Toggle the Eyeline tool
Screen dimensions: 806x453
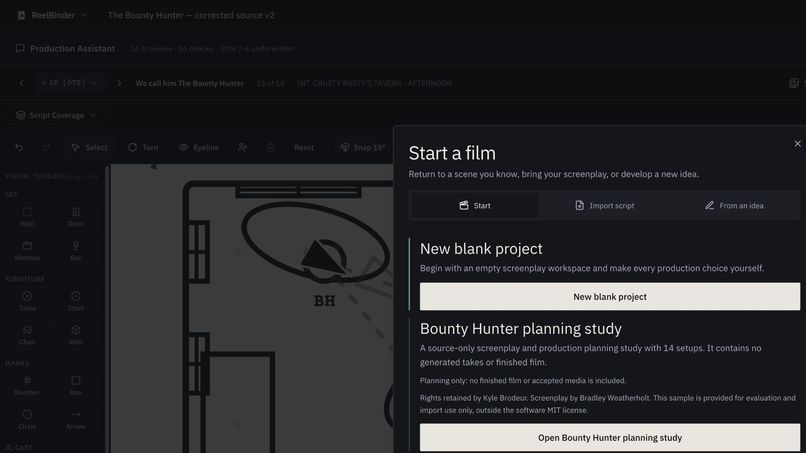198,148
